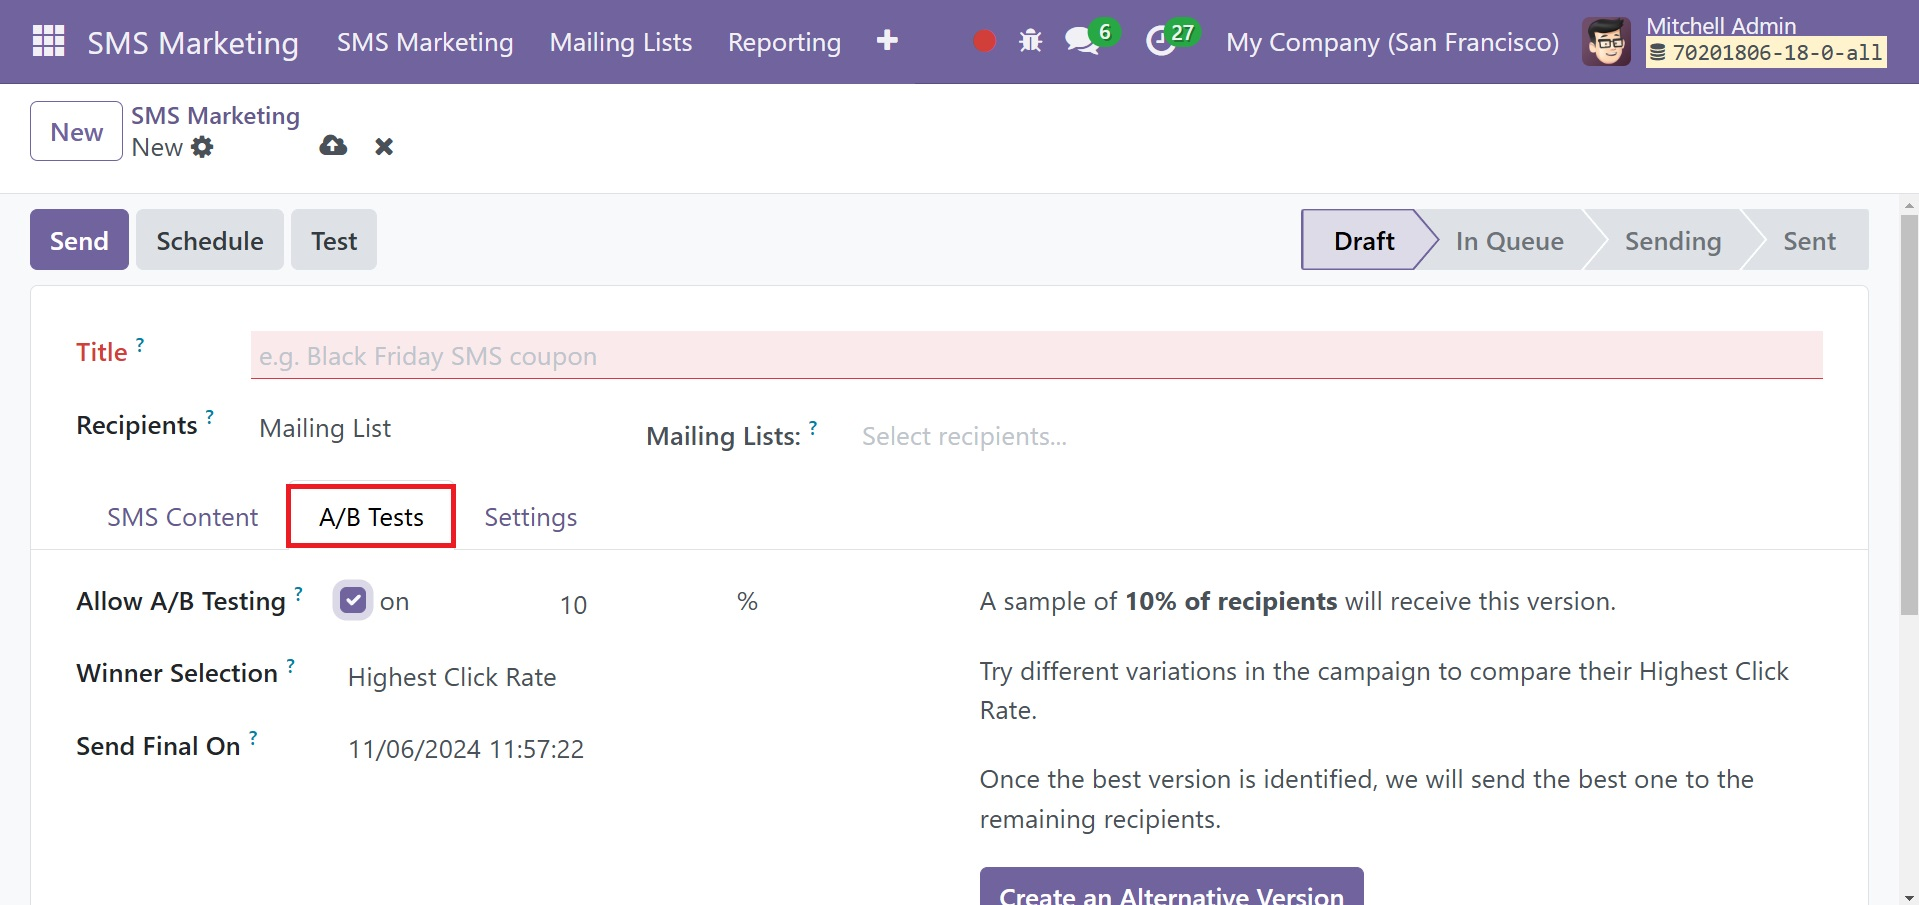The width and height of the screenshot is (1919, 905).
Task: Click the A/B percentage field showing 10
Action: pyautogui.click(x=573, y=604)
